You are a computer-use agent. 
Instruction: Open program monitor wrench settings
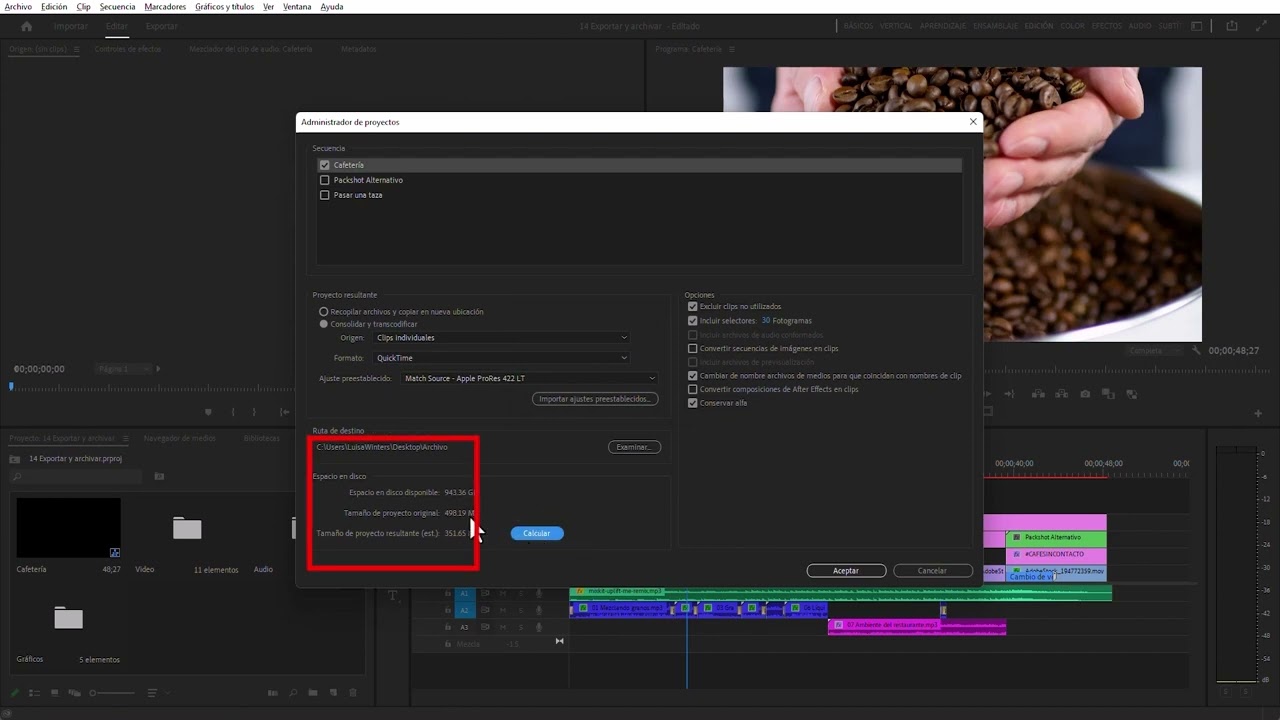tap(1196, 351)
